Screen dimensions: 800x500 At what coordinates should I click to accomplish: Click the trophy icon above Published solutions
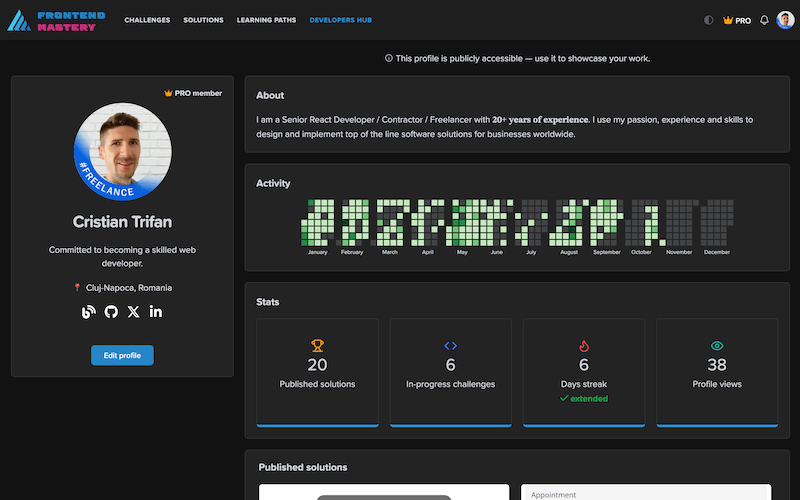pos(317,346)
